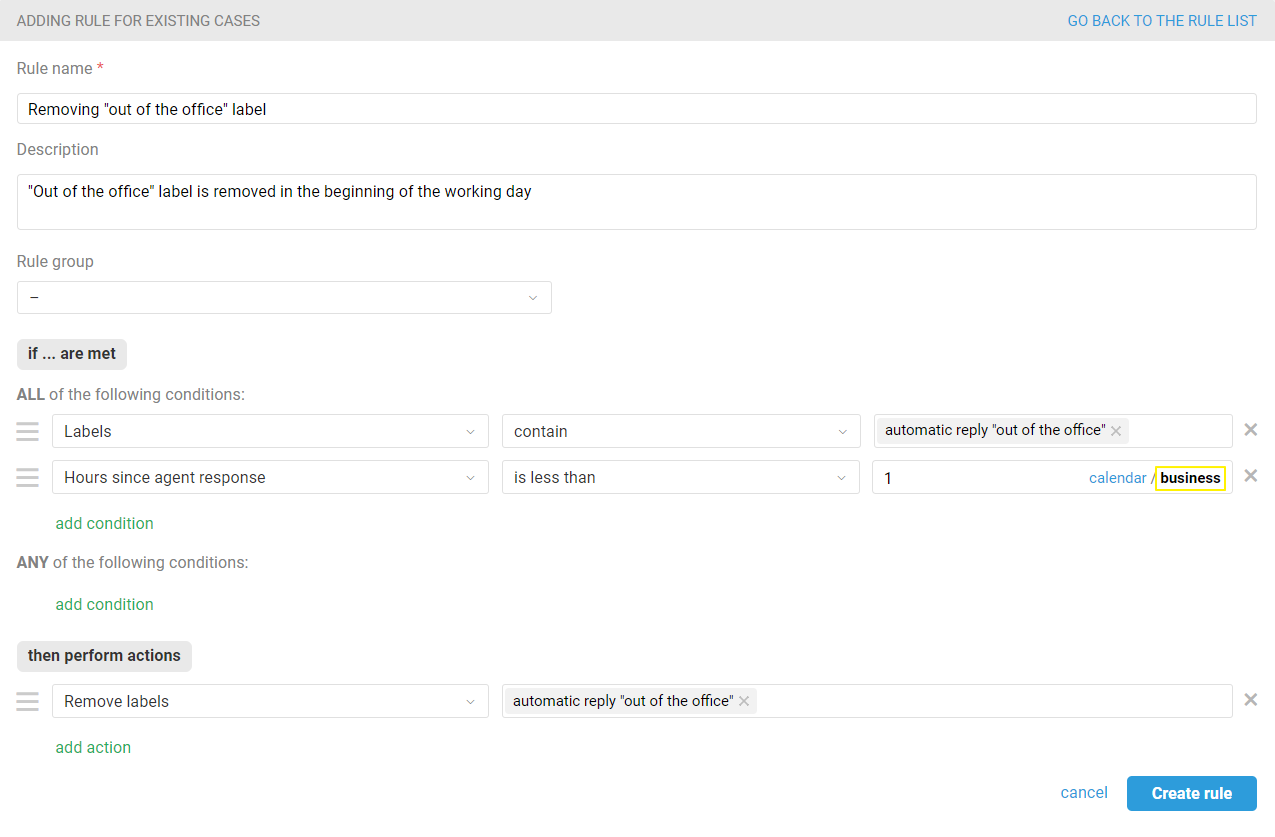Remove label tag from Labels condition

pyautogui.click(x=1116, y=431)
